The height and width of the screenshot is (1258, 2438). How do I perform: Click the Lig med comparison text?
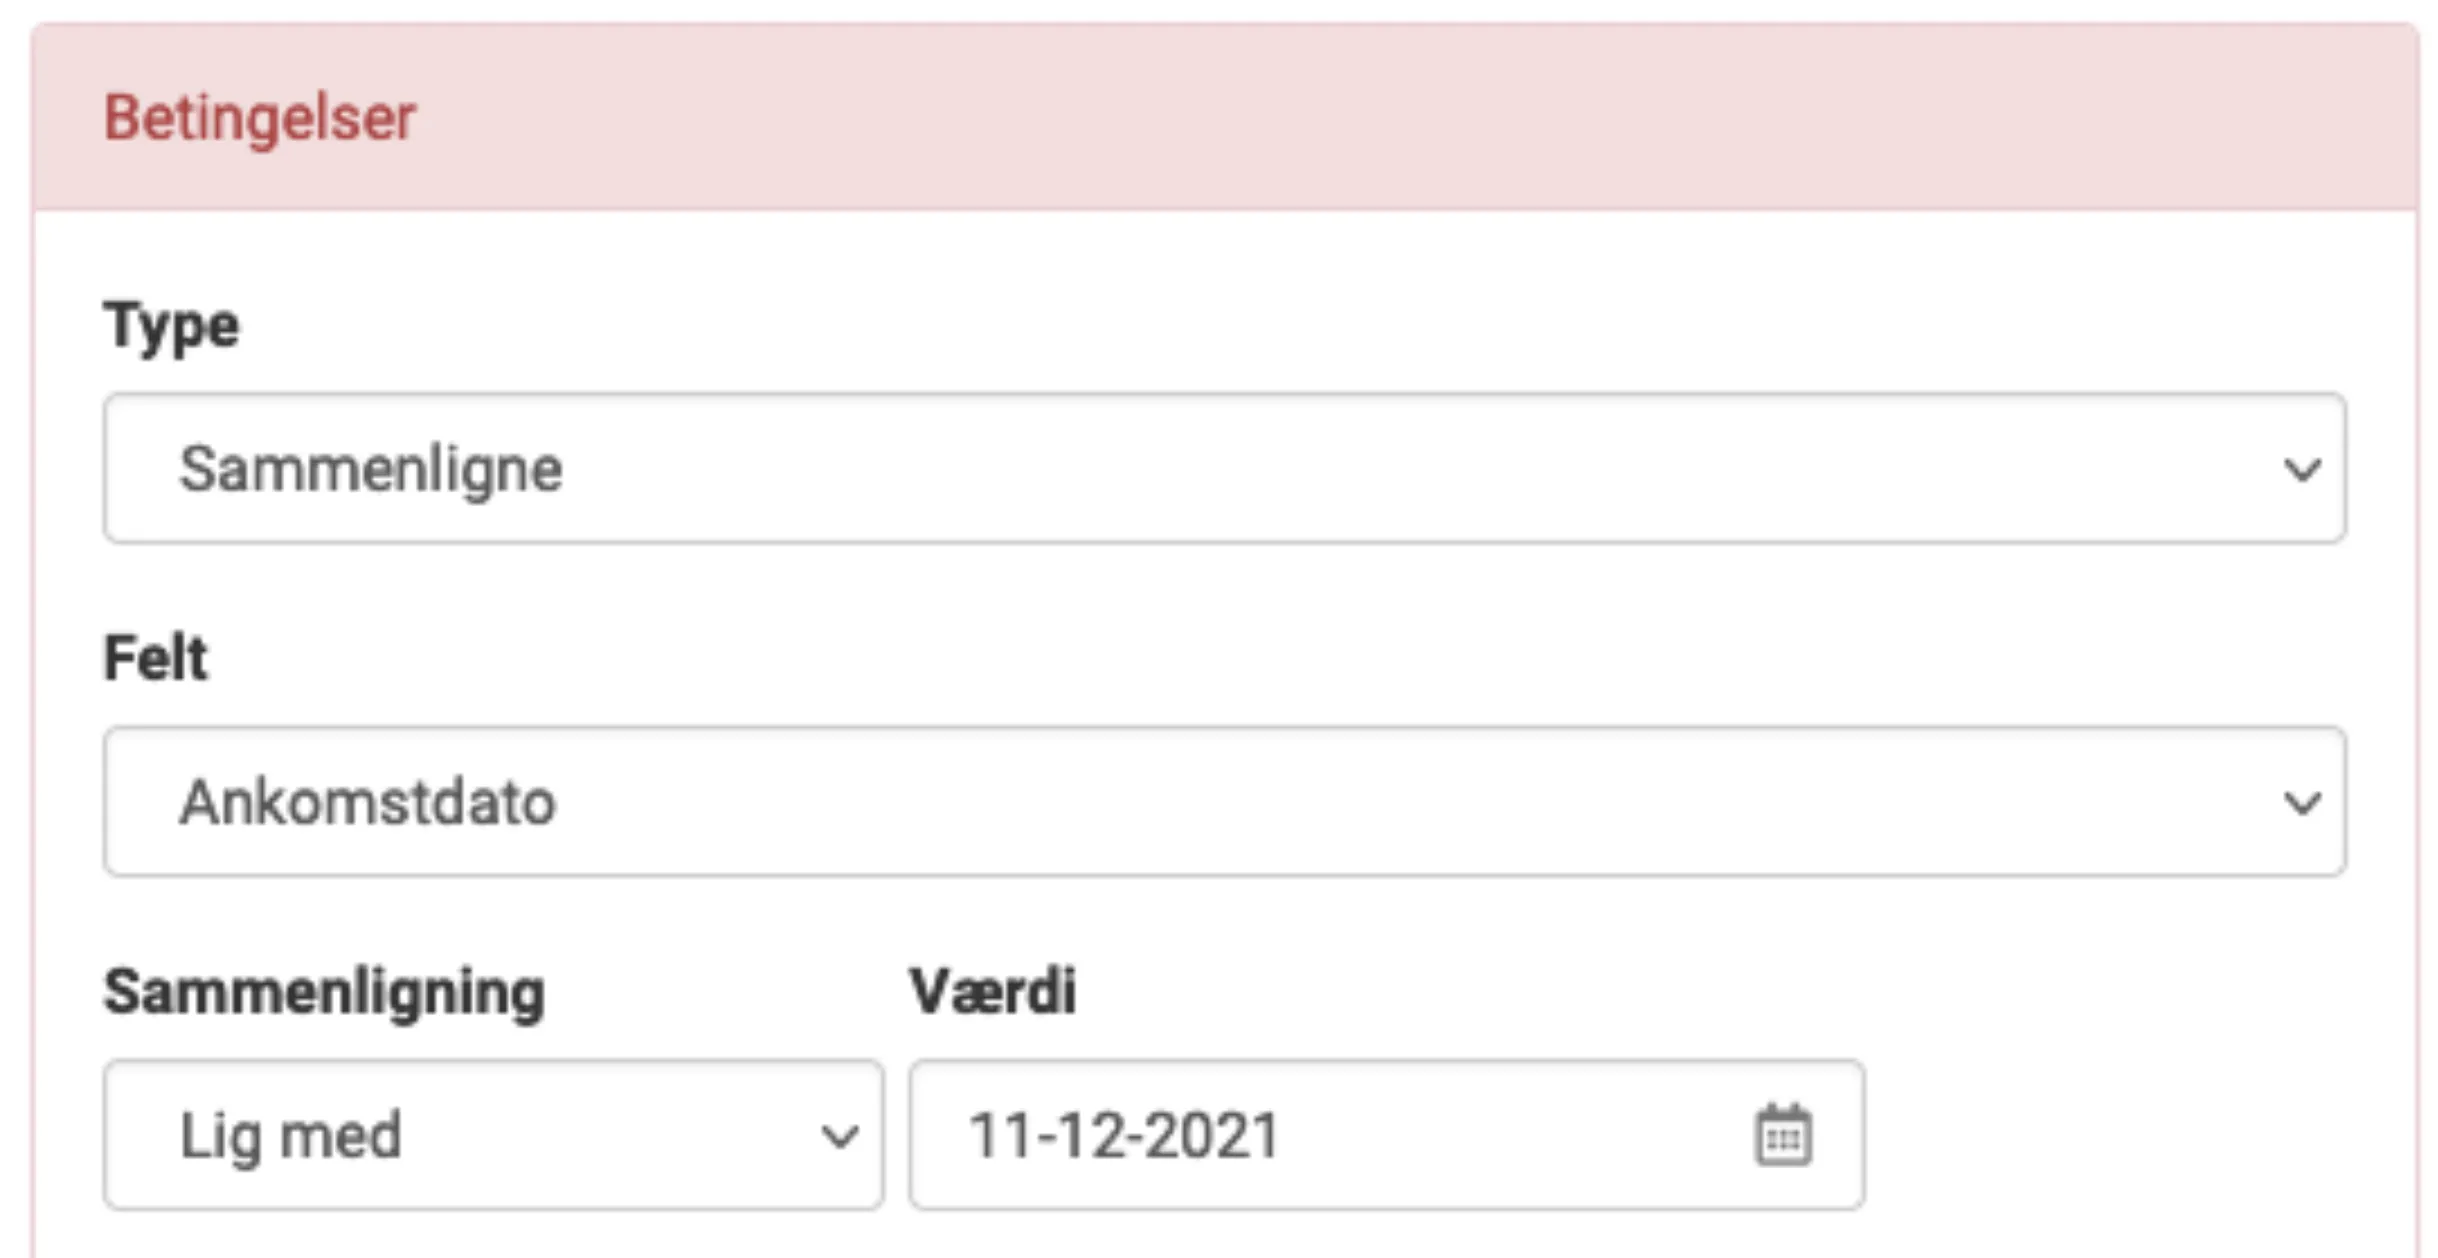(x=290, y=1136)
